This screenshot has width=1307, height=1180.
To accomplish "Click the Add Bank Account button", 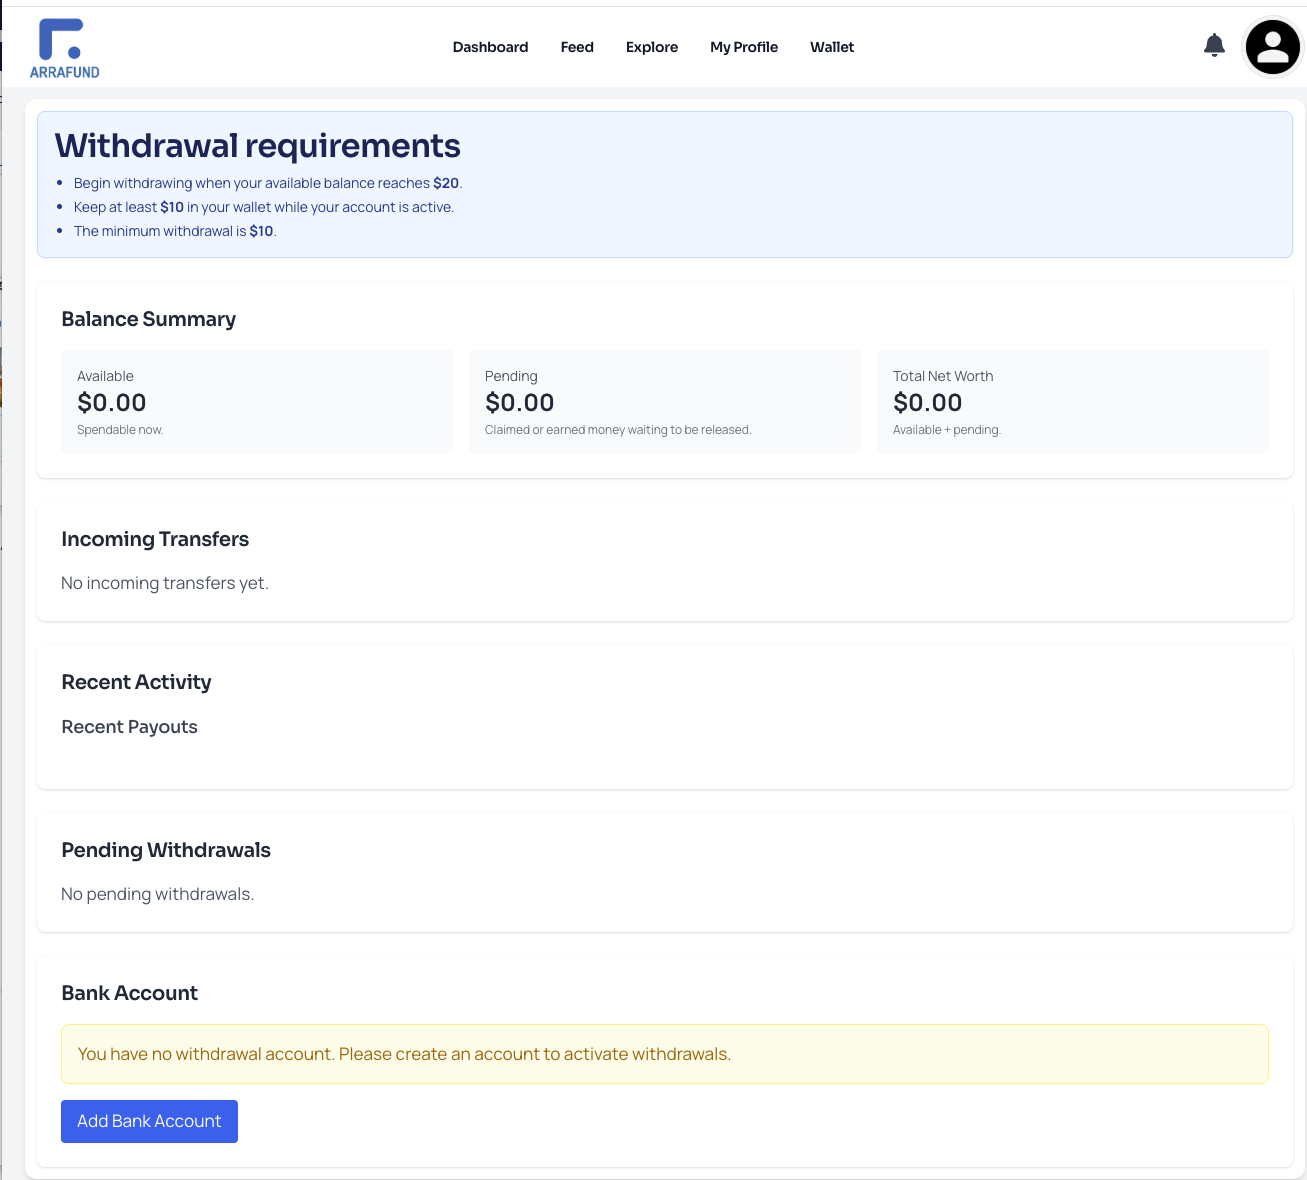I will pyautogui.click(x=149, y=1121).
